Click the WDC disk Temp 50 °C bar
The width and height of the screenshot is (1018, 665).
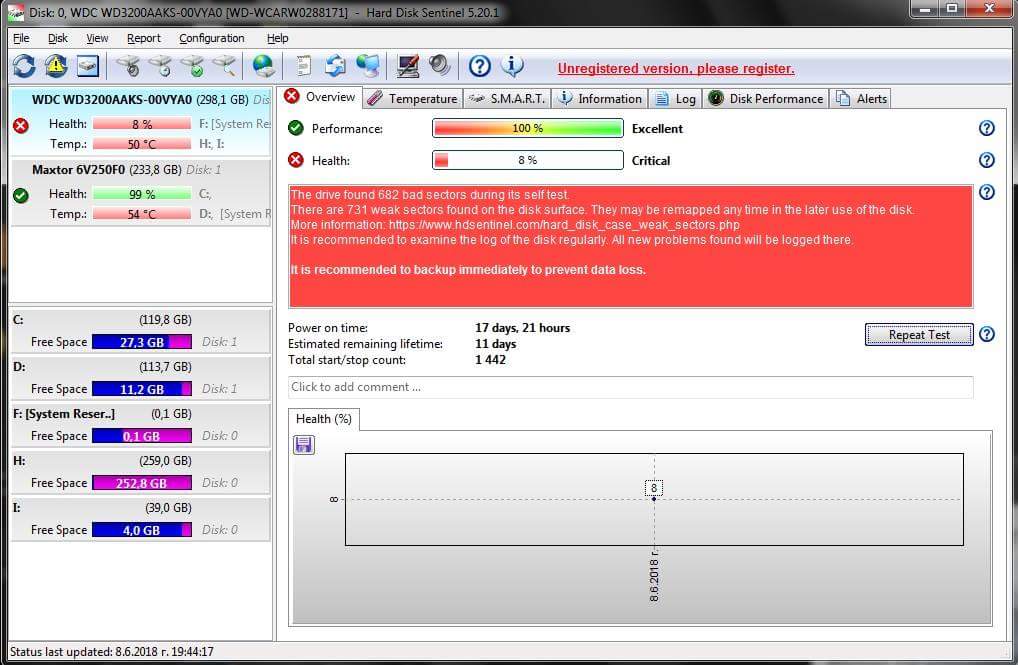click(x=142, y=144)
